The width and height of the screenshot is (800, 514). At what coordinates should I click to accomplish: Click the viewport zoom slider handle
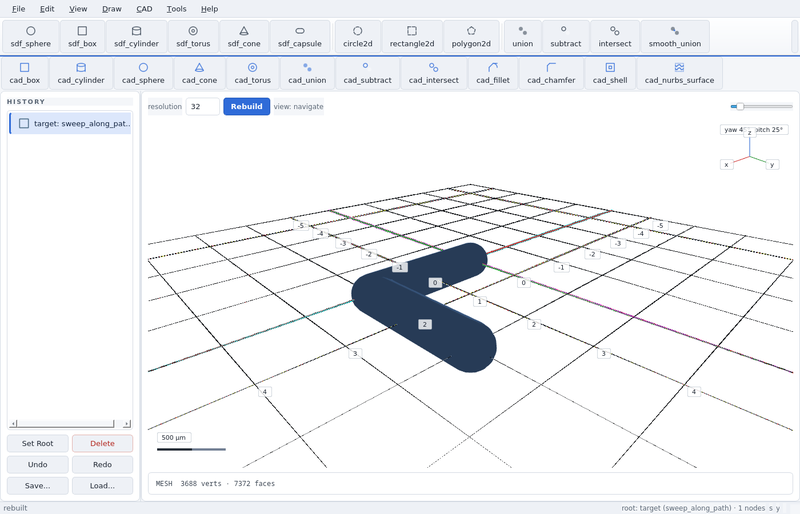point(740,106)
